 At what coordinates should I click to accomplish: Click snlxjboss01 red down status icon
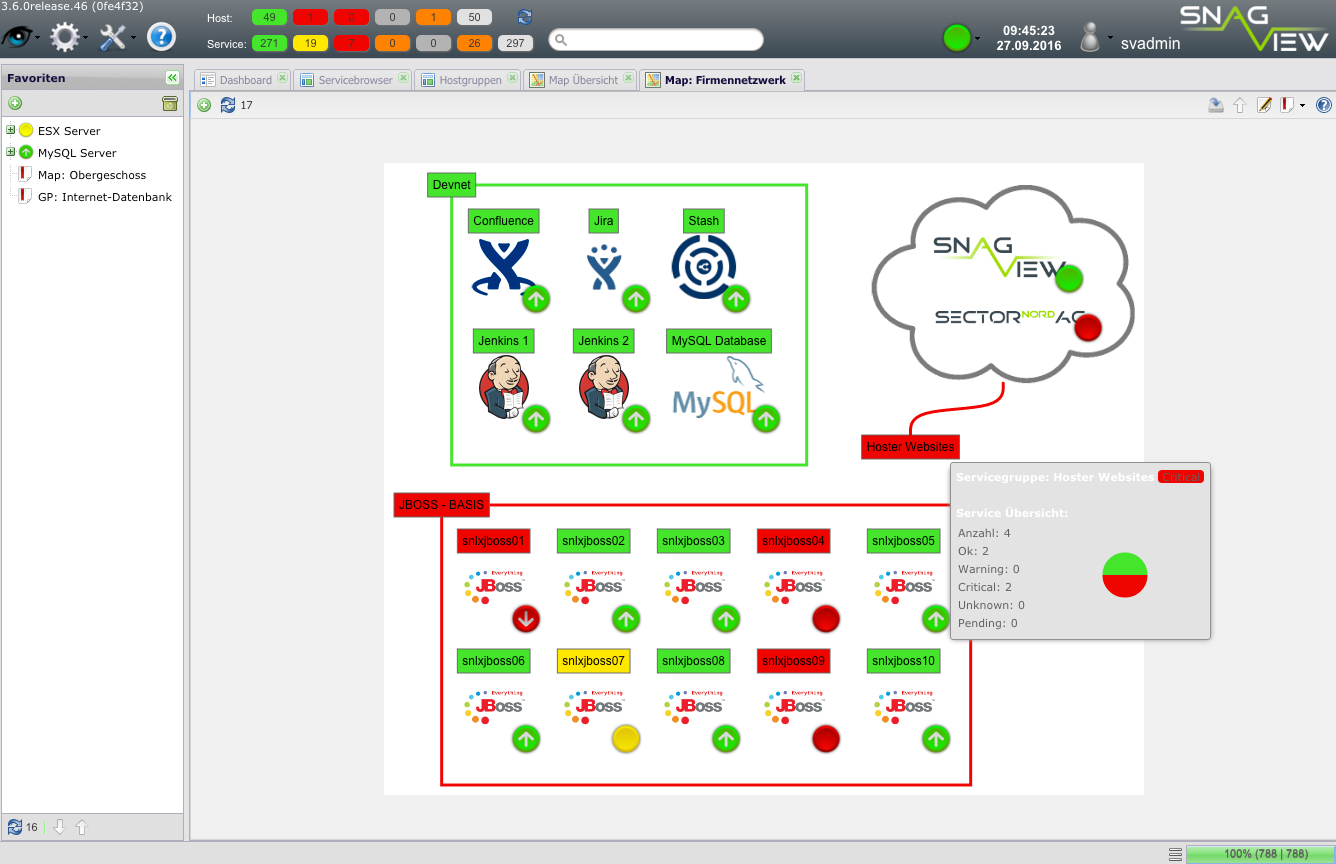click(x=527, y=619)
